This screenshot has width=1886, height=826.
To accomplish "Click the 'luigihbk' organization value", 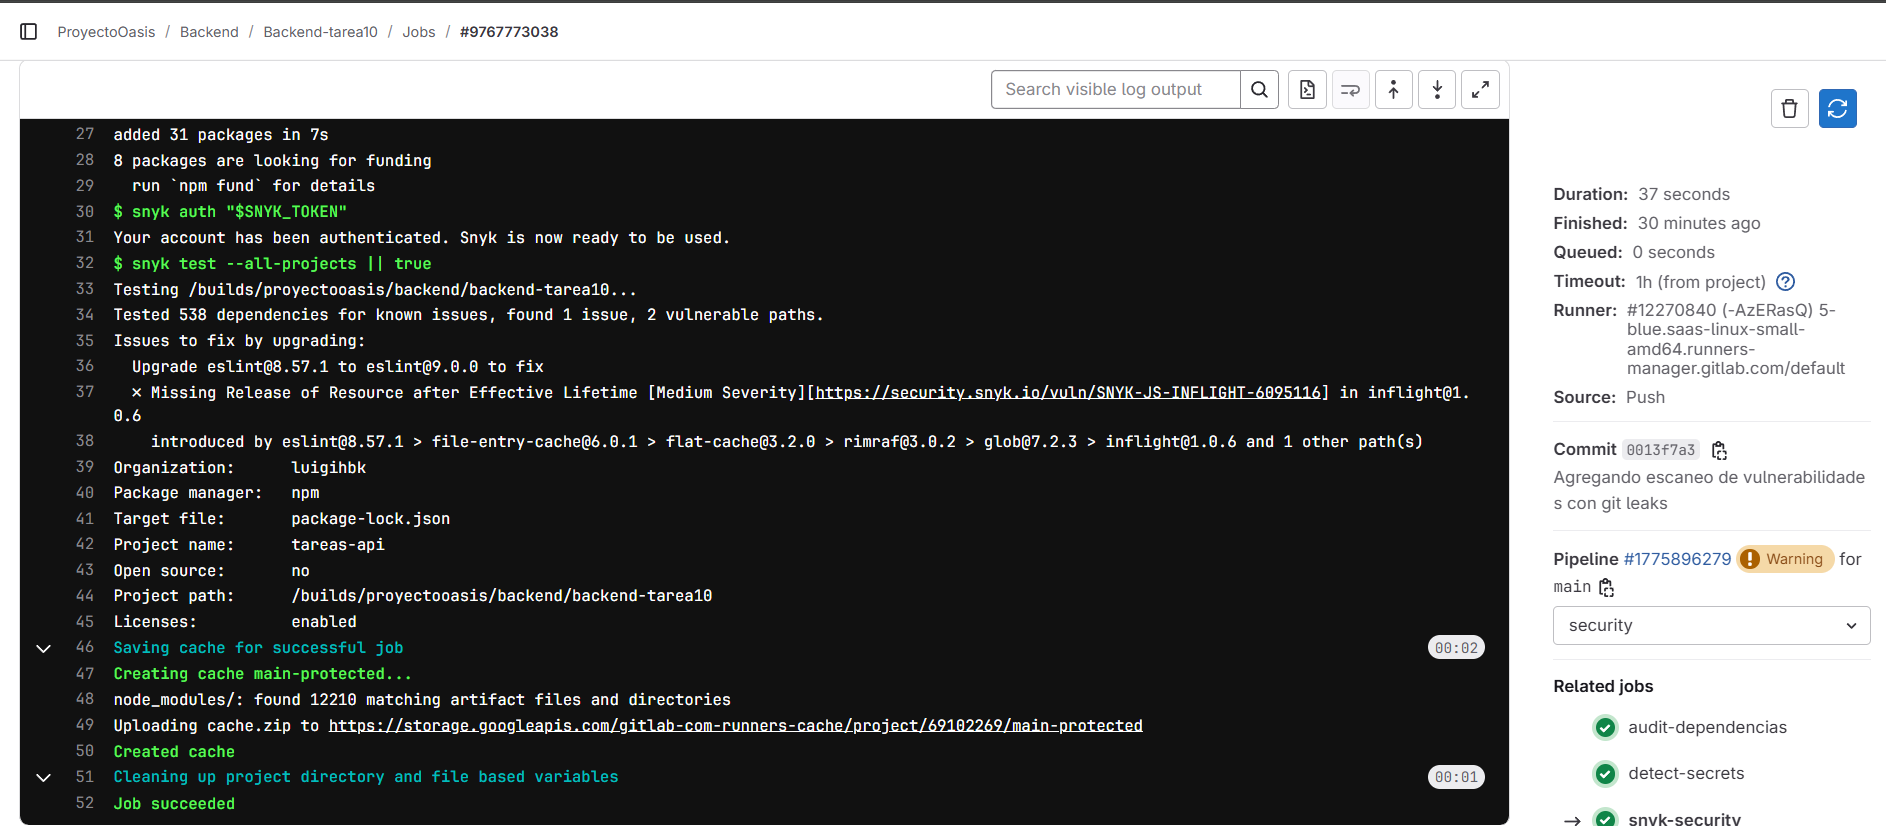I will point(329,468).
